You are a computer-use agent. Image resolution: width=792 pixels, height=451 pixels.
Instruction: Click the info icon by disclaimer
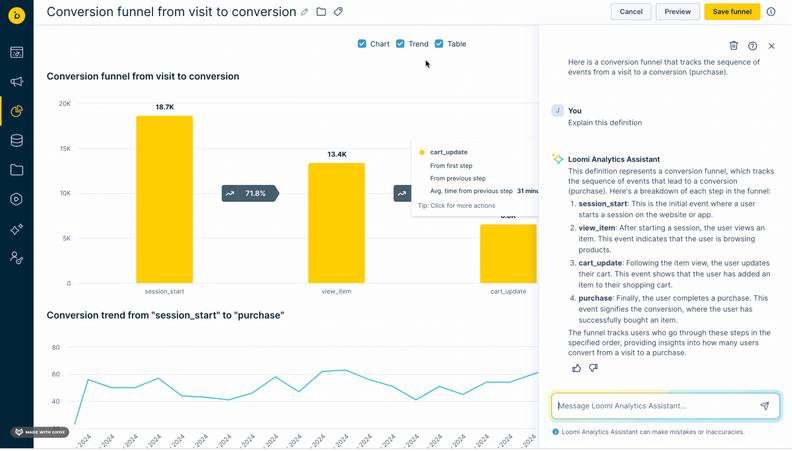click(x=556, y=432)
